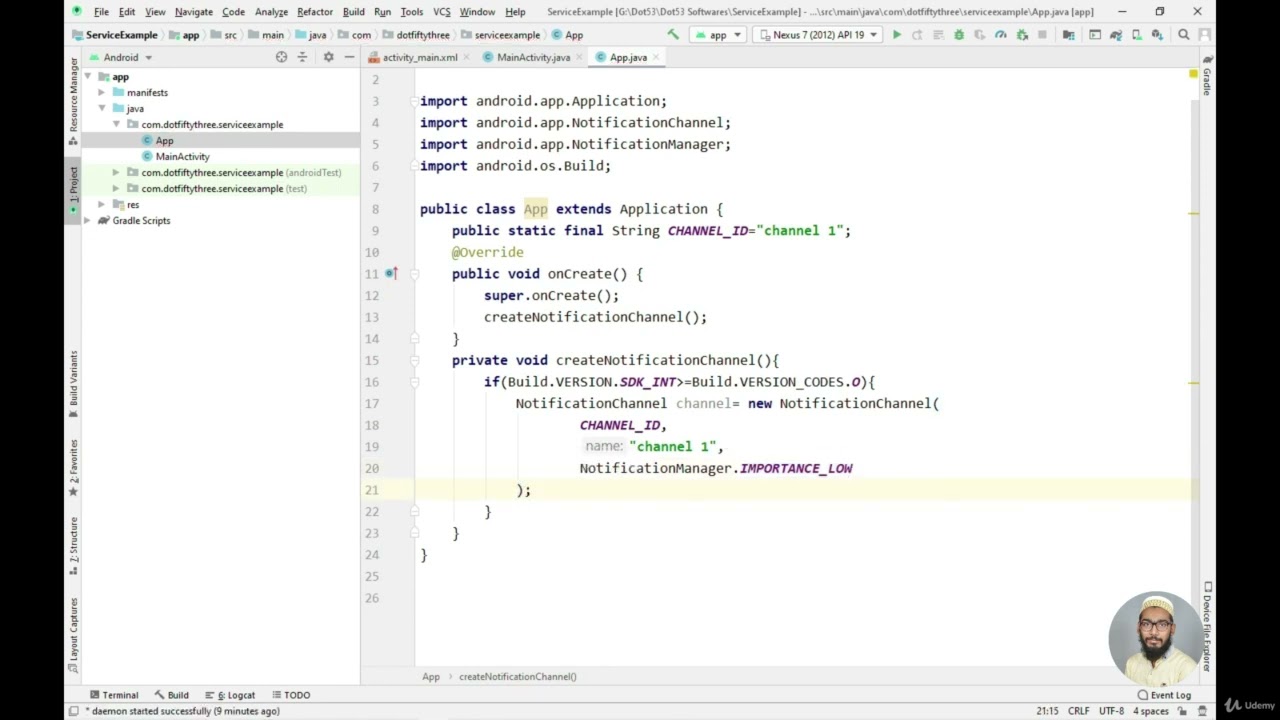Click the 4 spaces indent indicator
The height and width of the screenshot is (720, 1280).
coord(1150,711)
